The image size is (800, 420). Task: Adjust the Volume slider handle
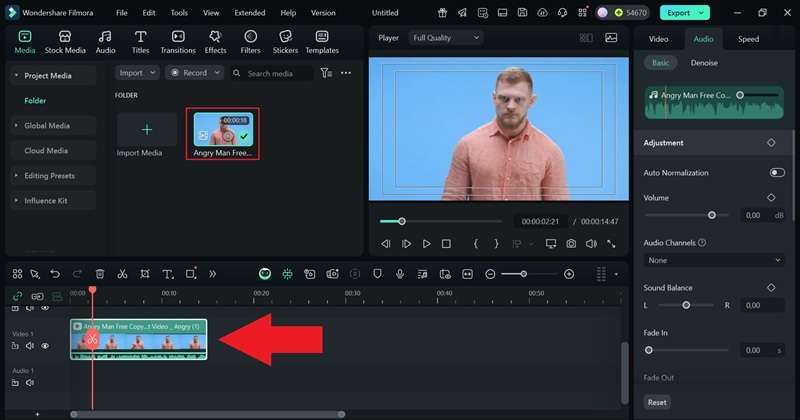pos(712,215)
